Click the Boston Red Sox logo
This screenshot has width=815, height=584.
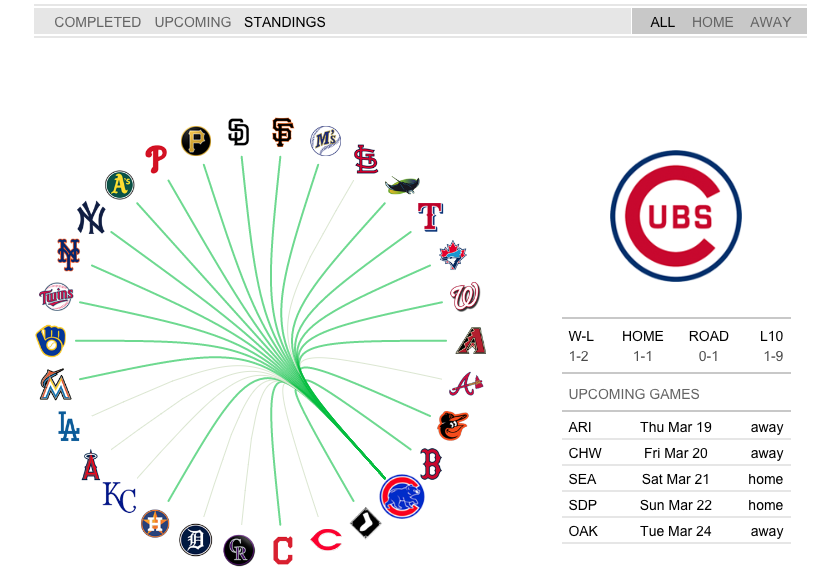click(431, 464)
